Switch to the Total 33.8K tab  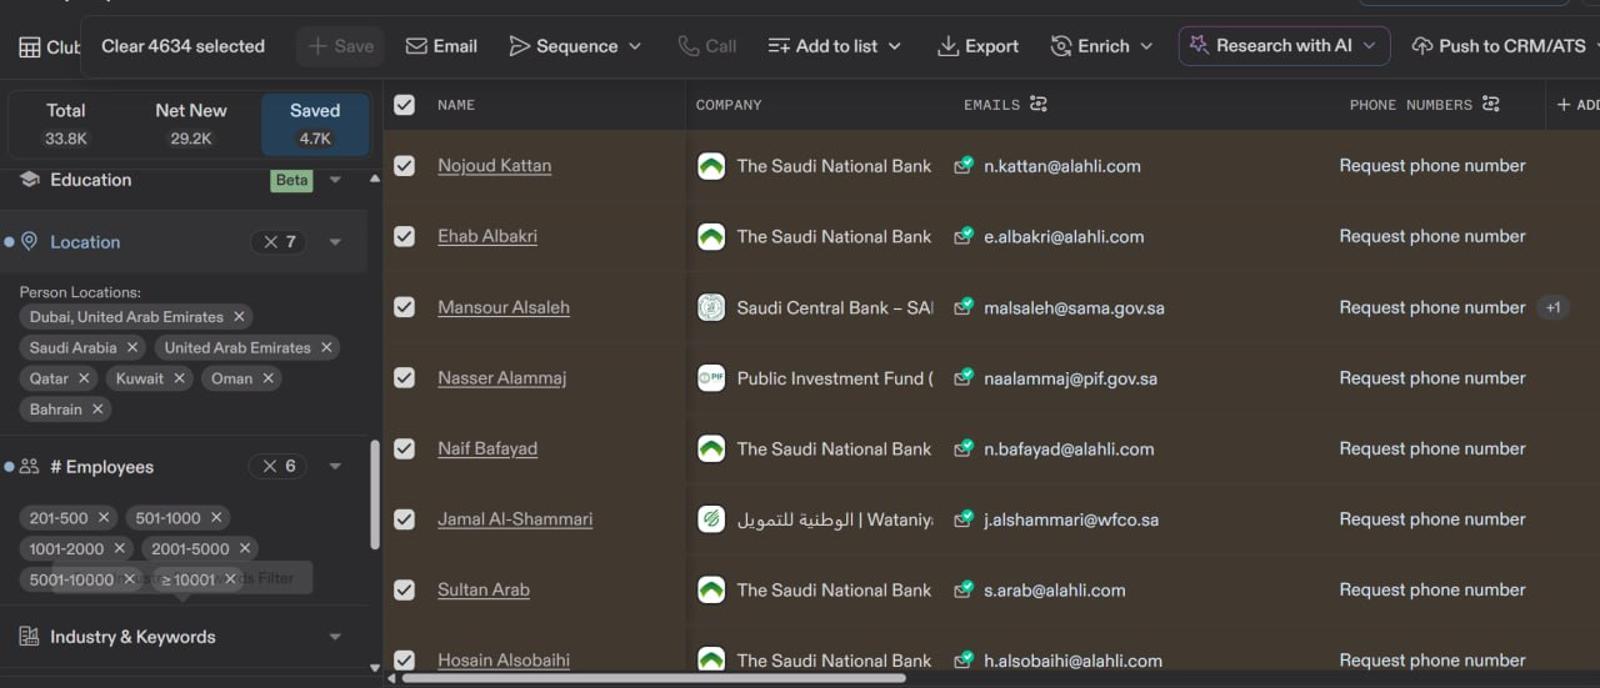[66, 124]
